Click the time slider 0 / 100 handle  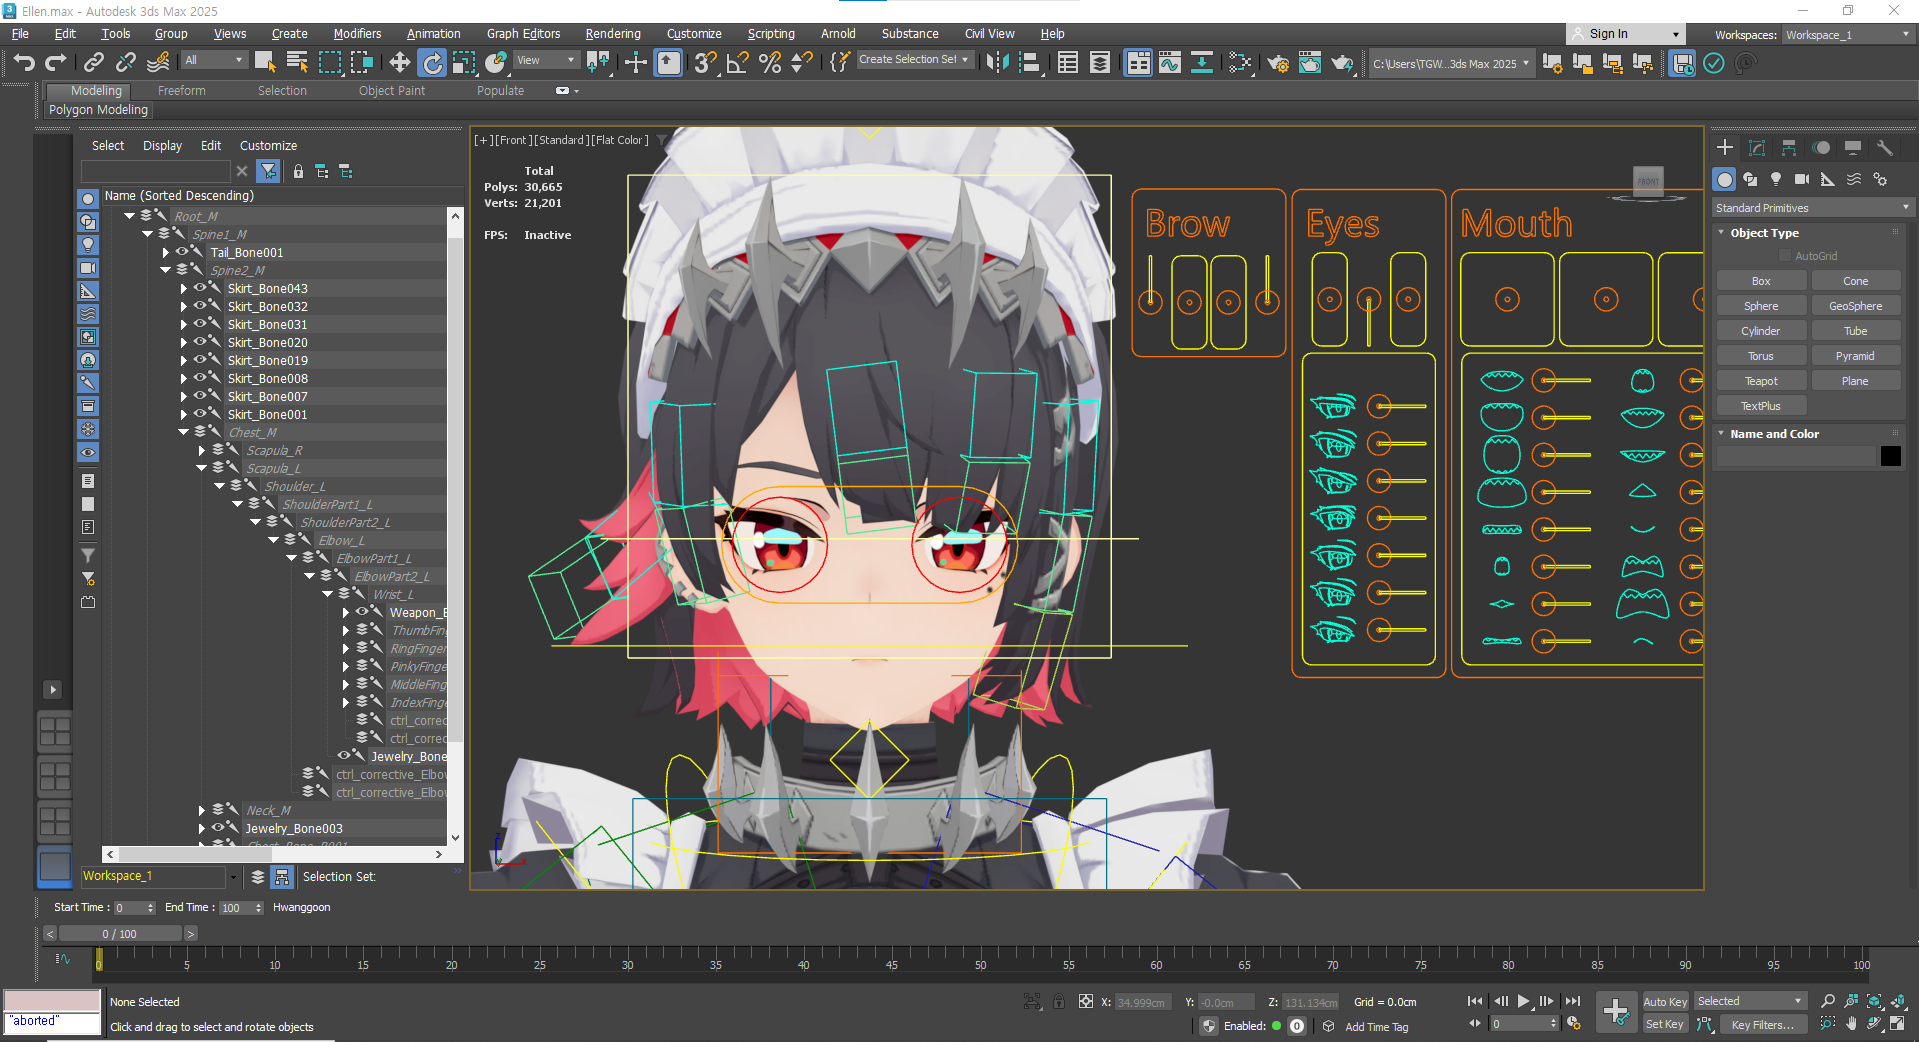(120, 934)
